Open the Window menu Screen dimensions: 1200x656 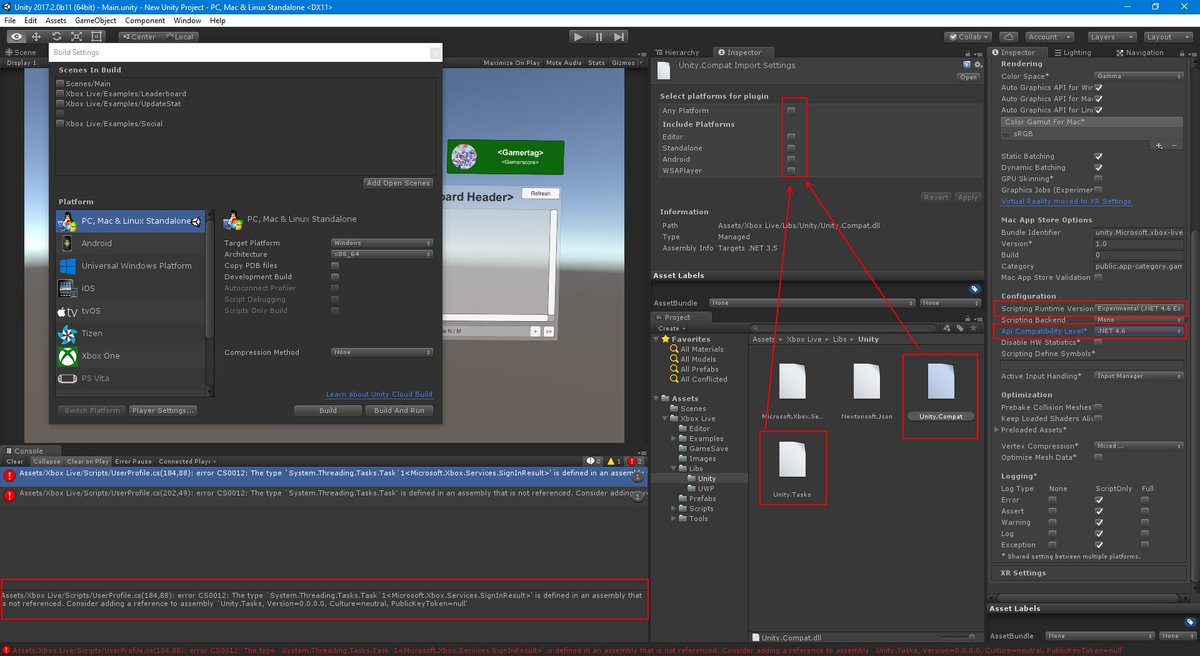click(x=186, y=20)
